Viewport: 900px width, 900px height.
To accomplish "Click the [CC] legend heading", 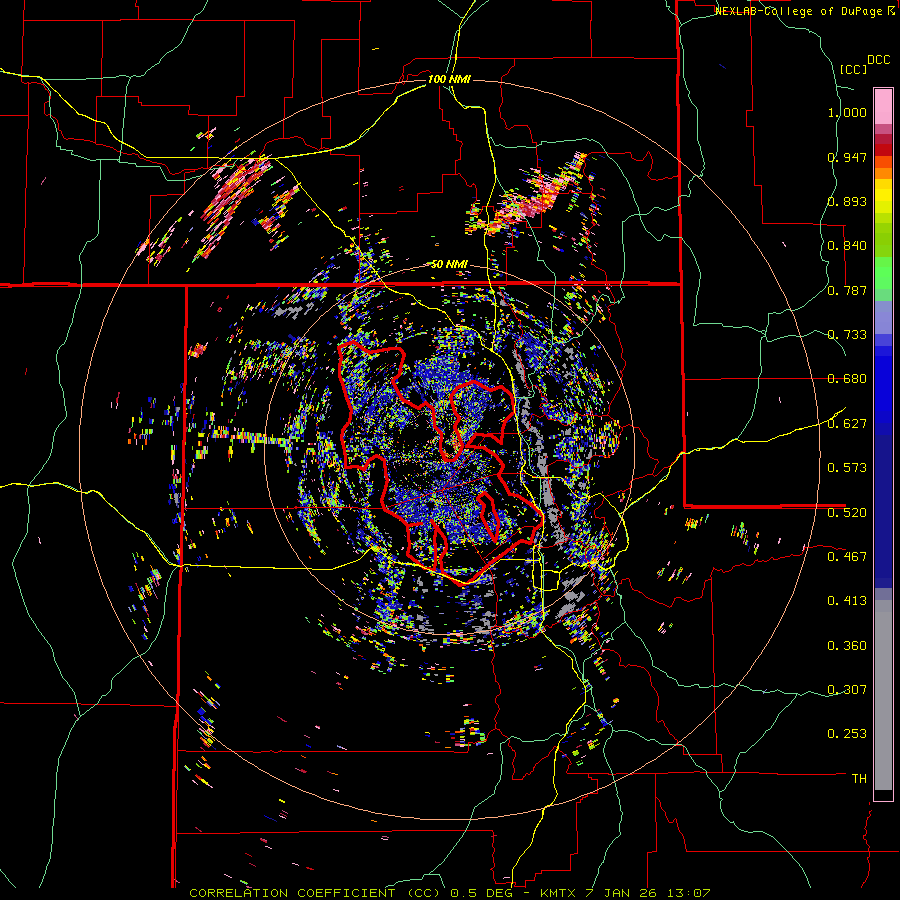I will pyautogui.click(x=853, y=69).
